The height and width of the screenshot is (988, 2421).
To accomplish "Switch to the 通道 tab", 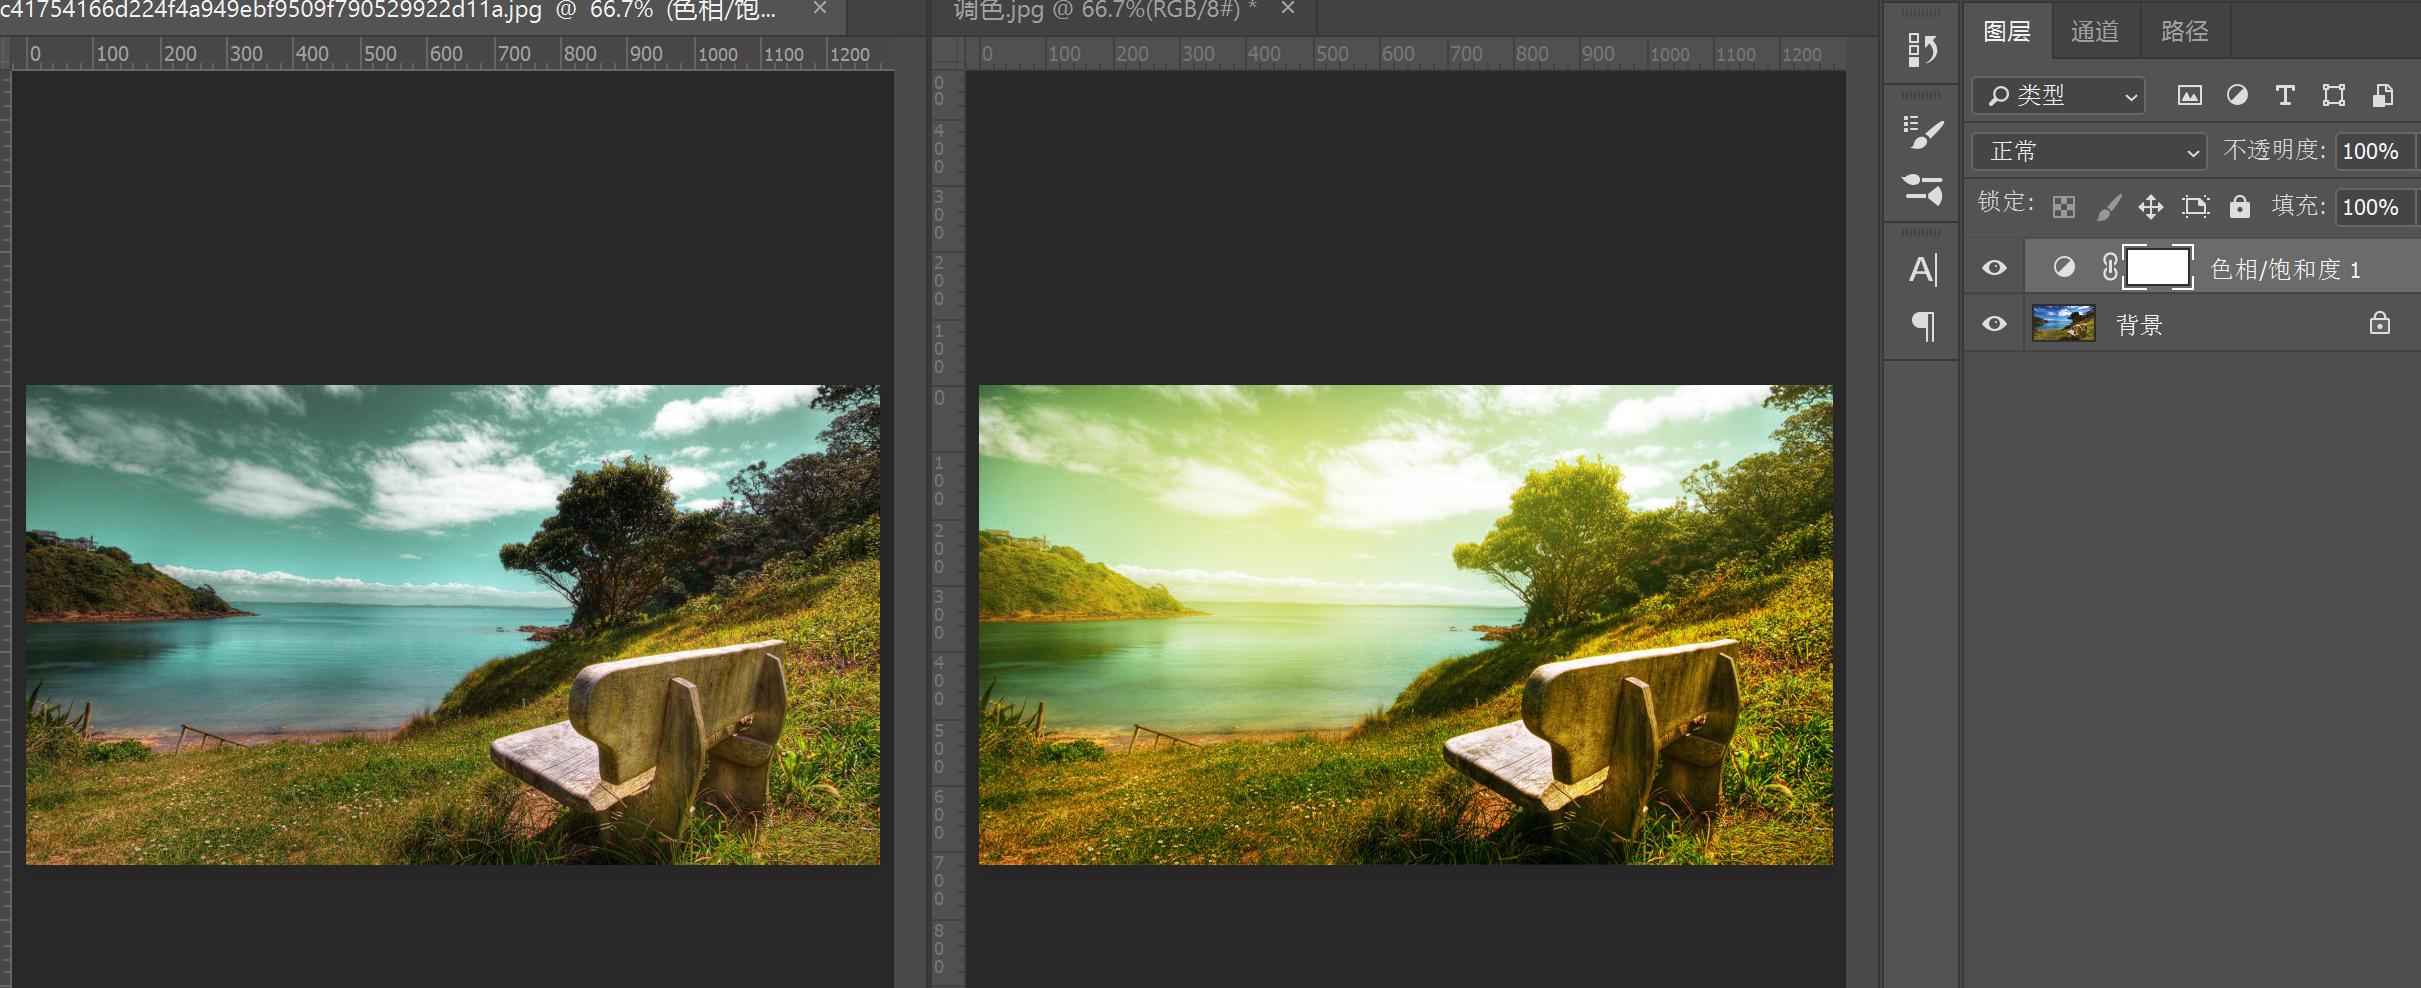I will [x=2094, y=32].
